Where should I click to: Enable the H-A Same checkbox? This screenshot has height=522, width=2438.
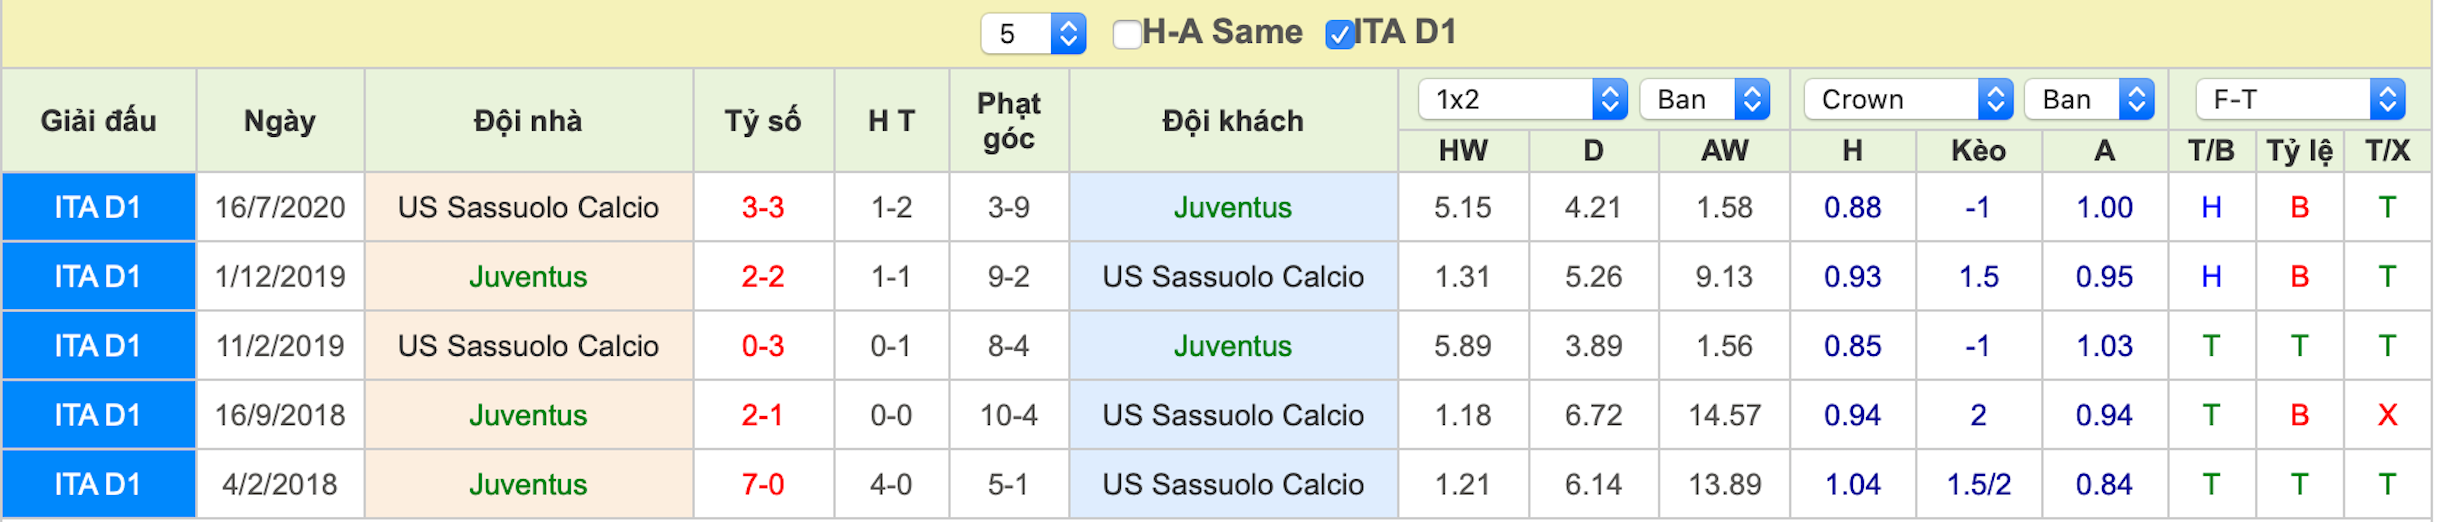click(1127, 34)
